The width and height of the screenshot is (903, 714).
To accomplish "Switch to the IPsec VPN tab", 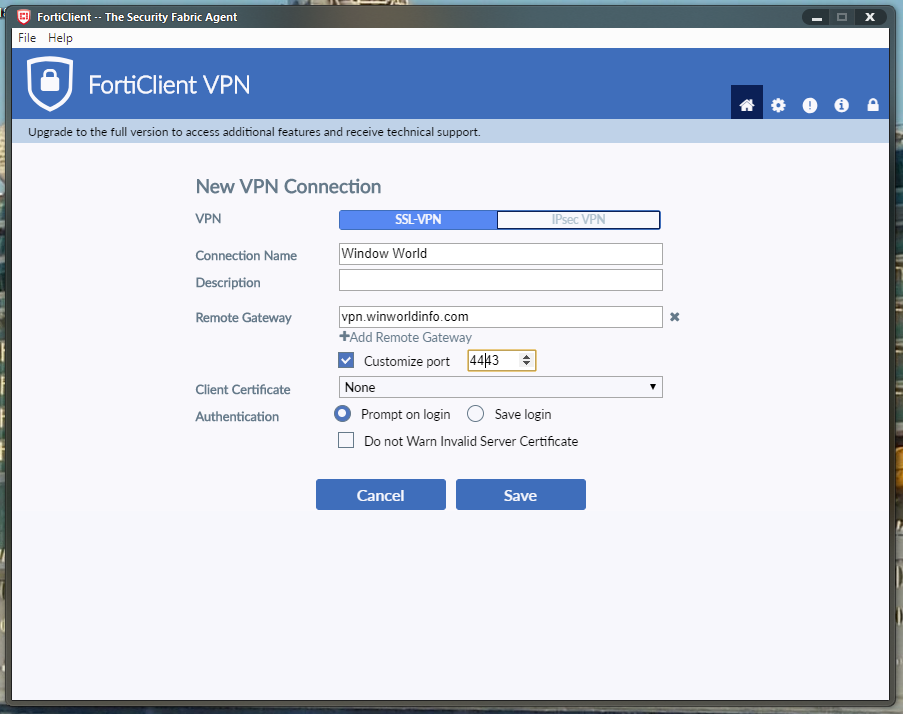I will [578, 219].
